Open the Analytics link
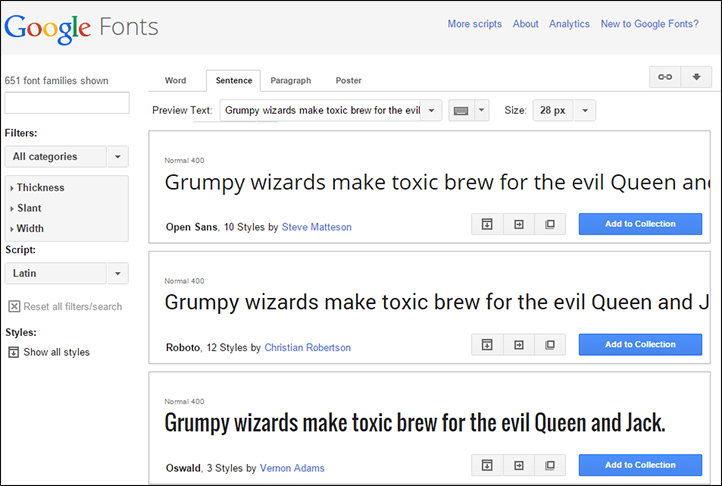This screenshot has height=486, width=722. click(569, 24)
